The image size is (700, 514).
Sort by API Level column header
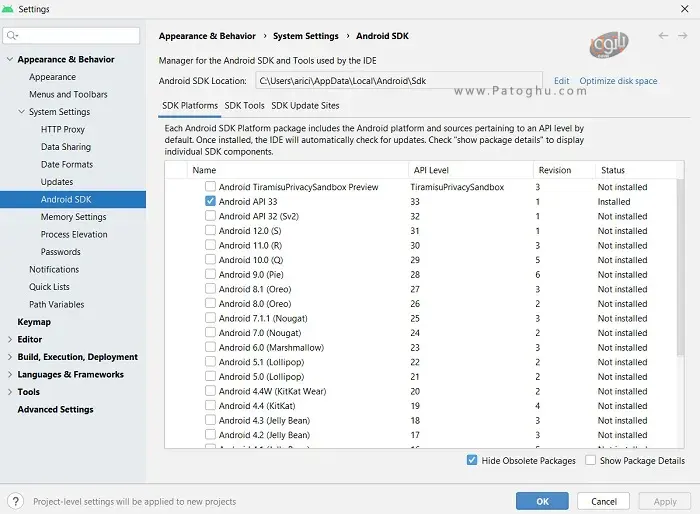pos(471,170)
